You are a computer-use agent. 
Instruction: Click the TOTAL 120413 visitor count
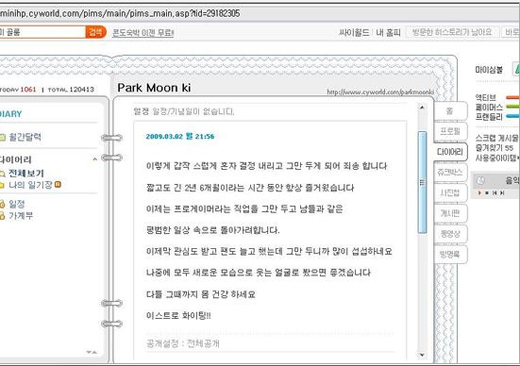tap(71, 89)
